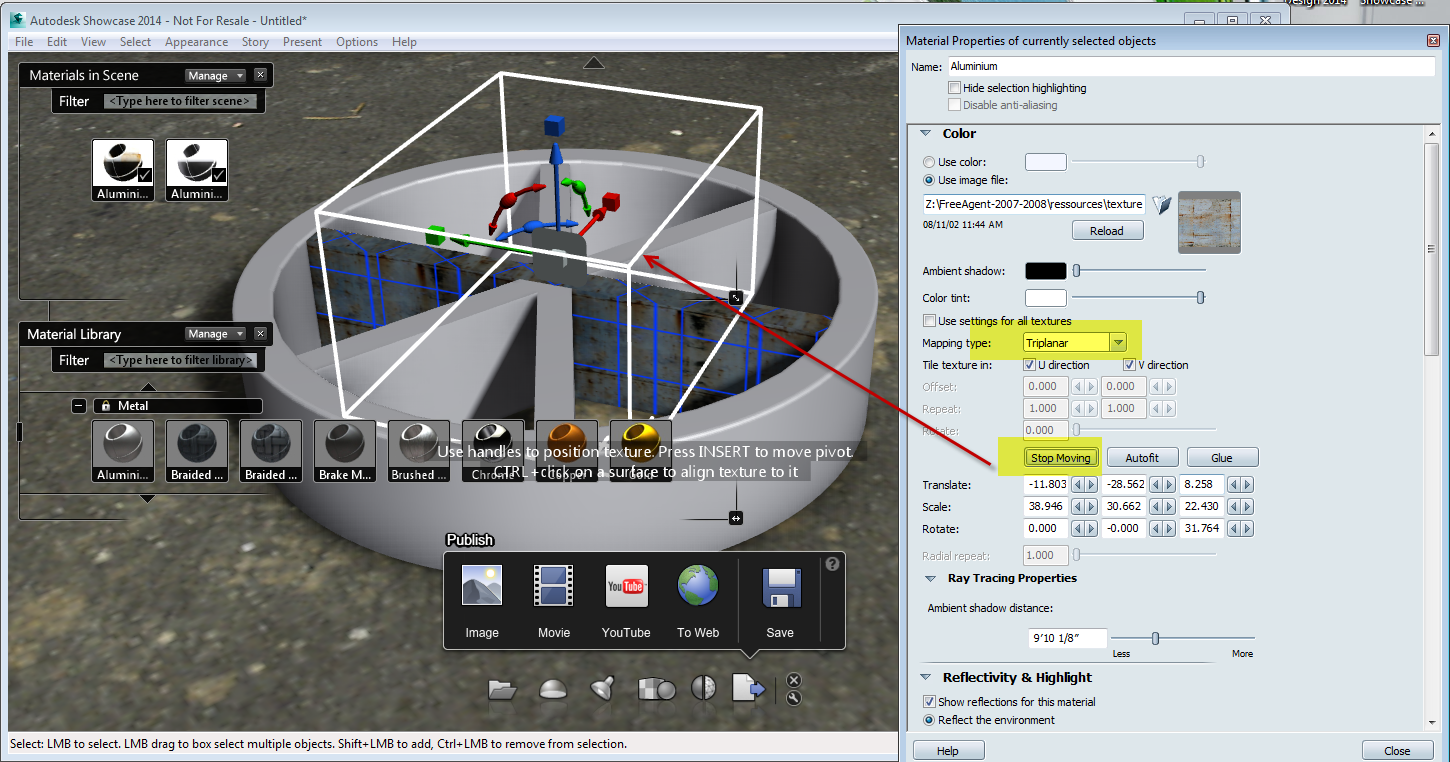Open Manage dropdown in Materials in Scene
The image size is (1450, 762).
[215, 76]
